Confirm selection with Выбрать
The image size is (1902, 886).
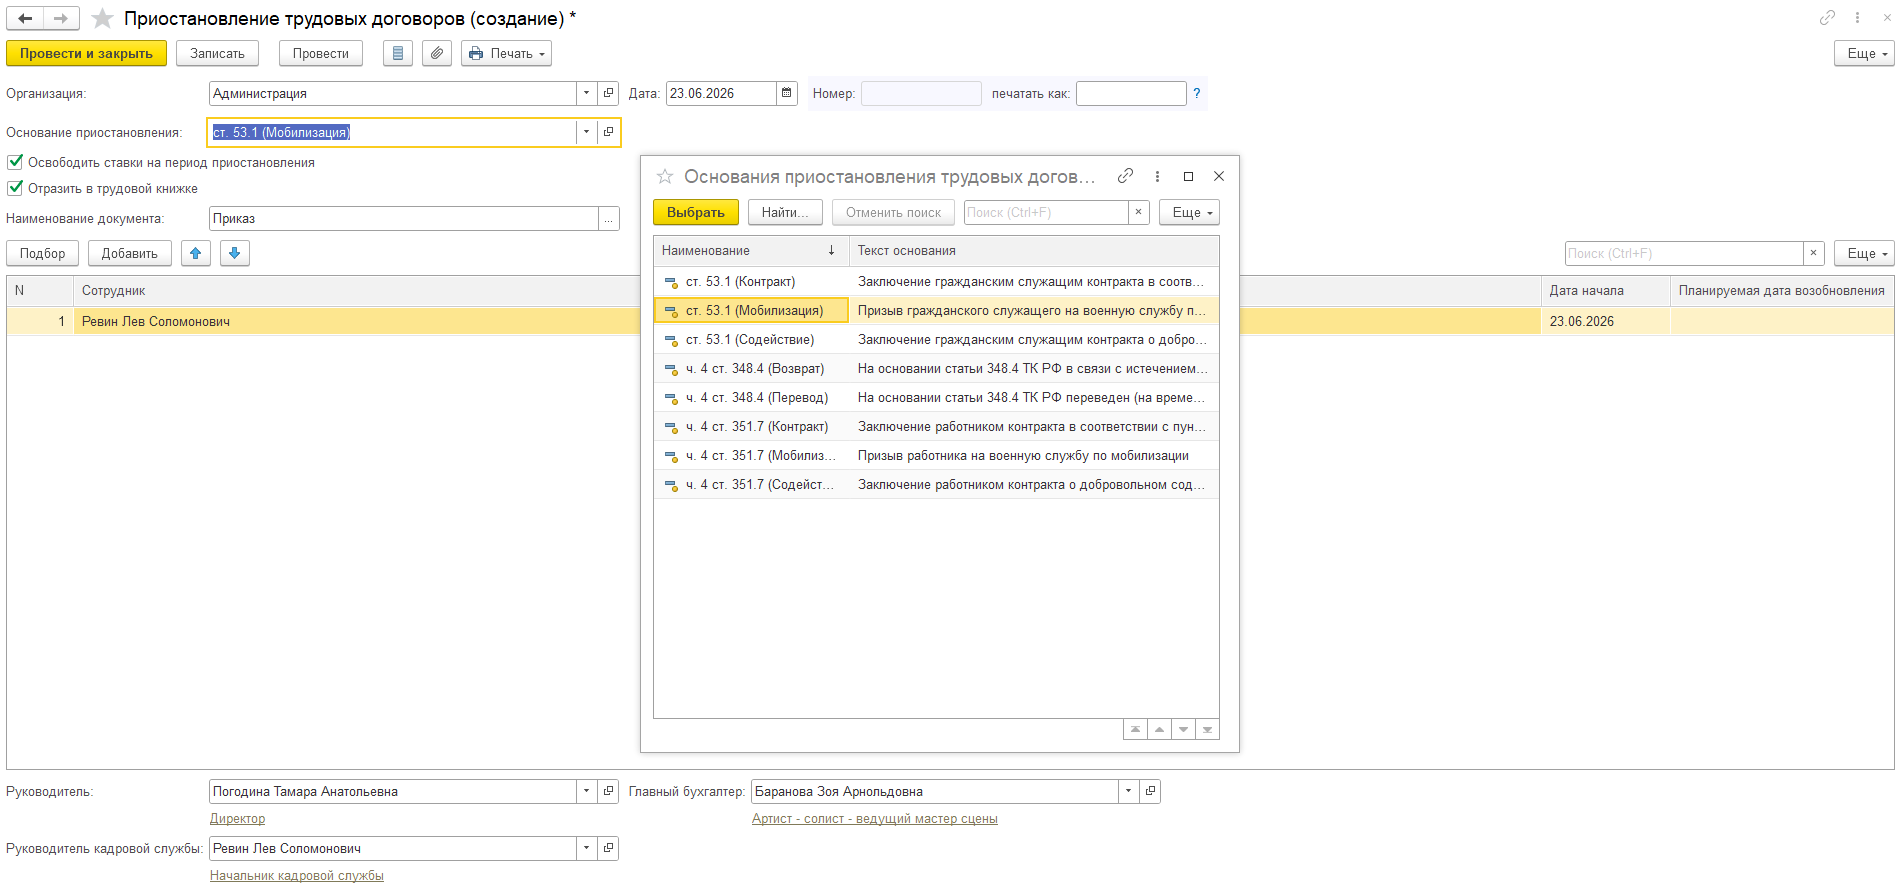click(x=696, y=212)
